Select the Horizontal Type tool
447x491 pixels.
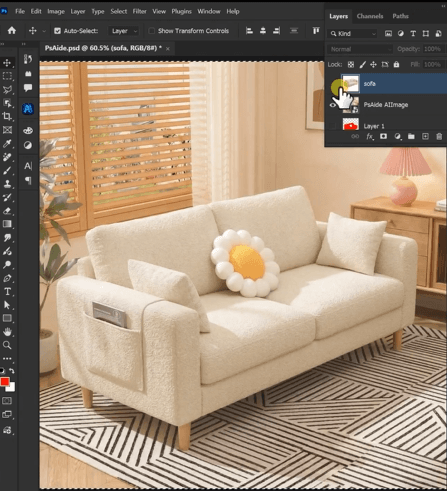click(7, 292)
